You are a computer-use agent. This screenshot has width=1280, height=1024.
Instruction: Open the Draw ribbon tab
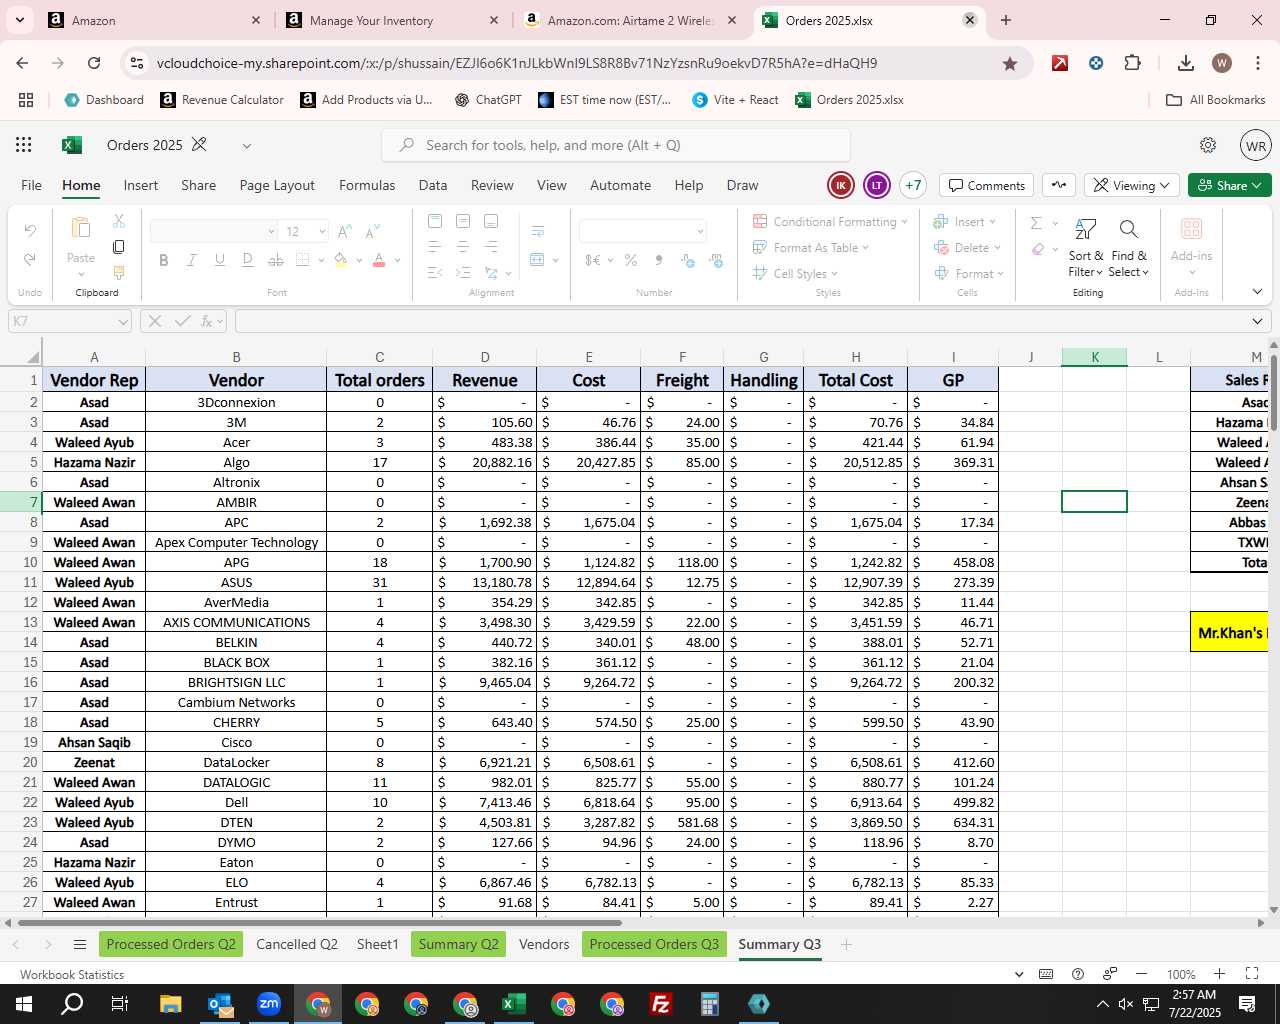click(742, 185)
